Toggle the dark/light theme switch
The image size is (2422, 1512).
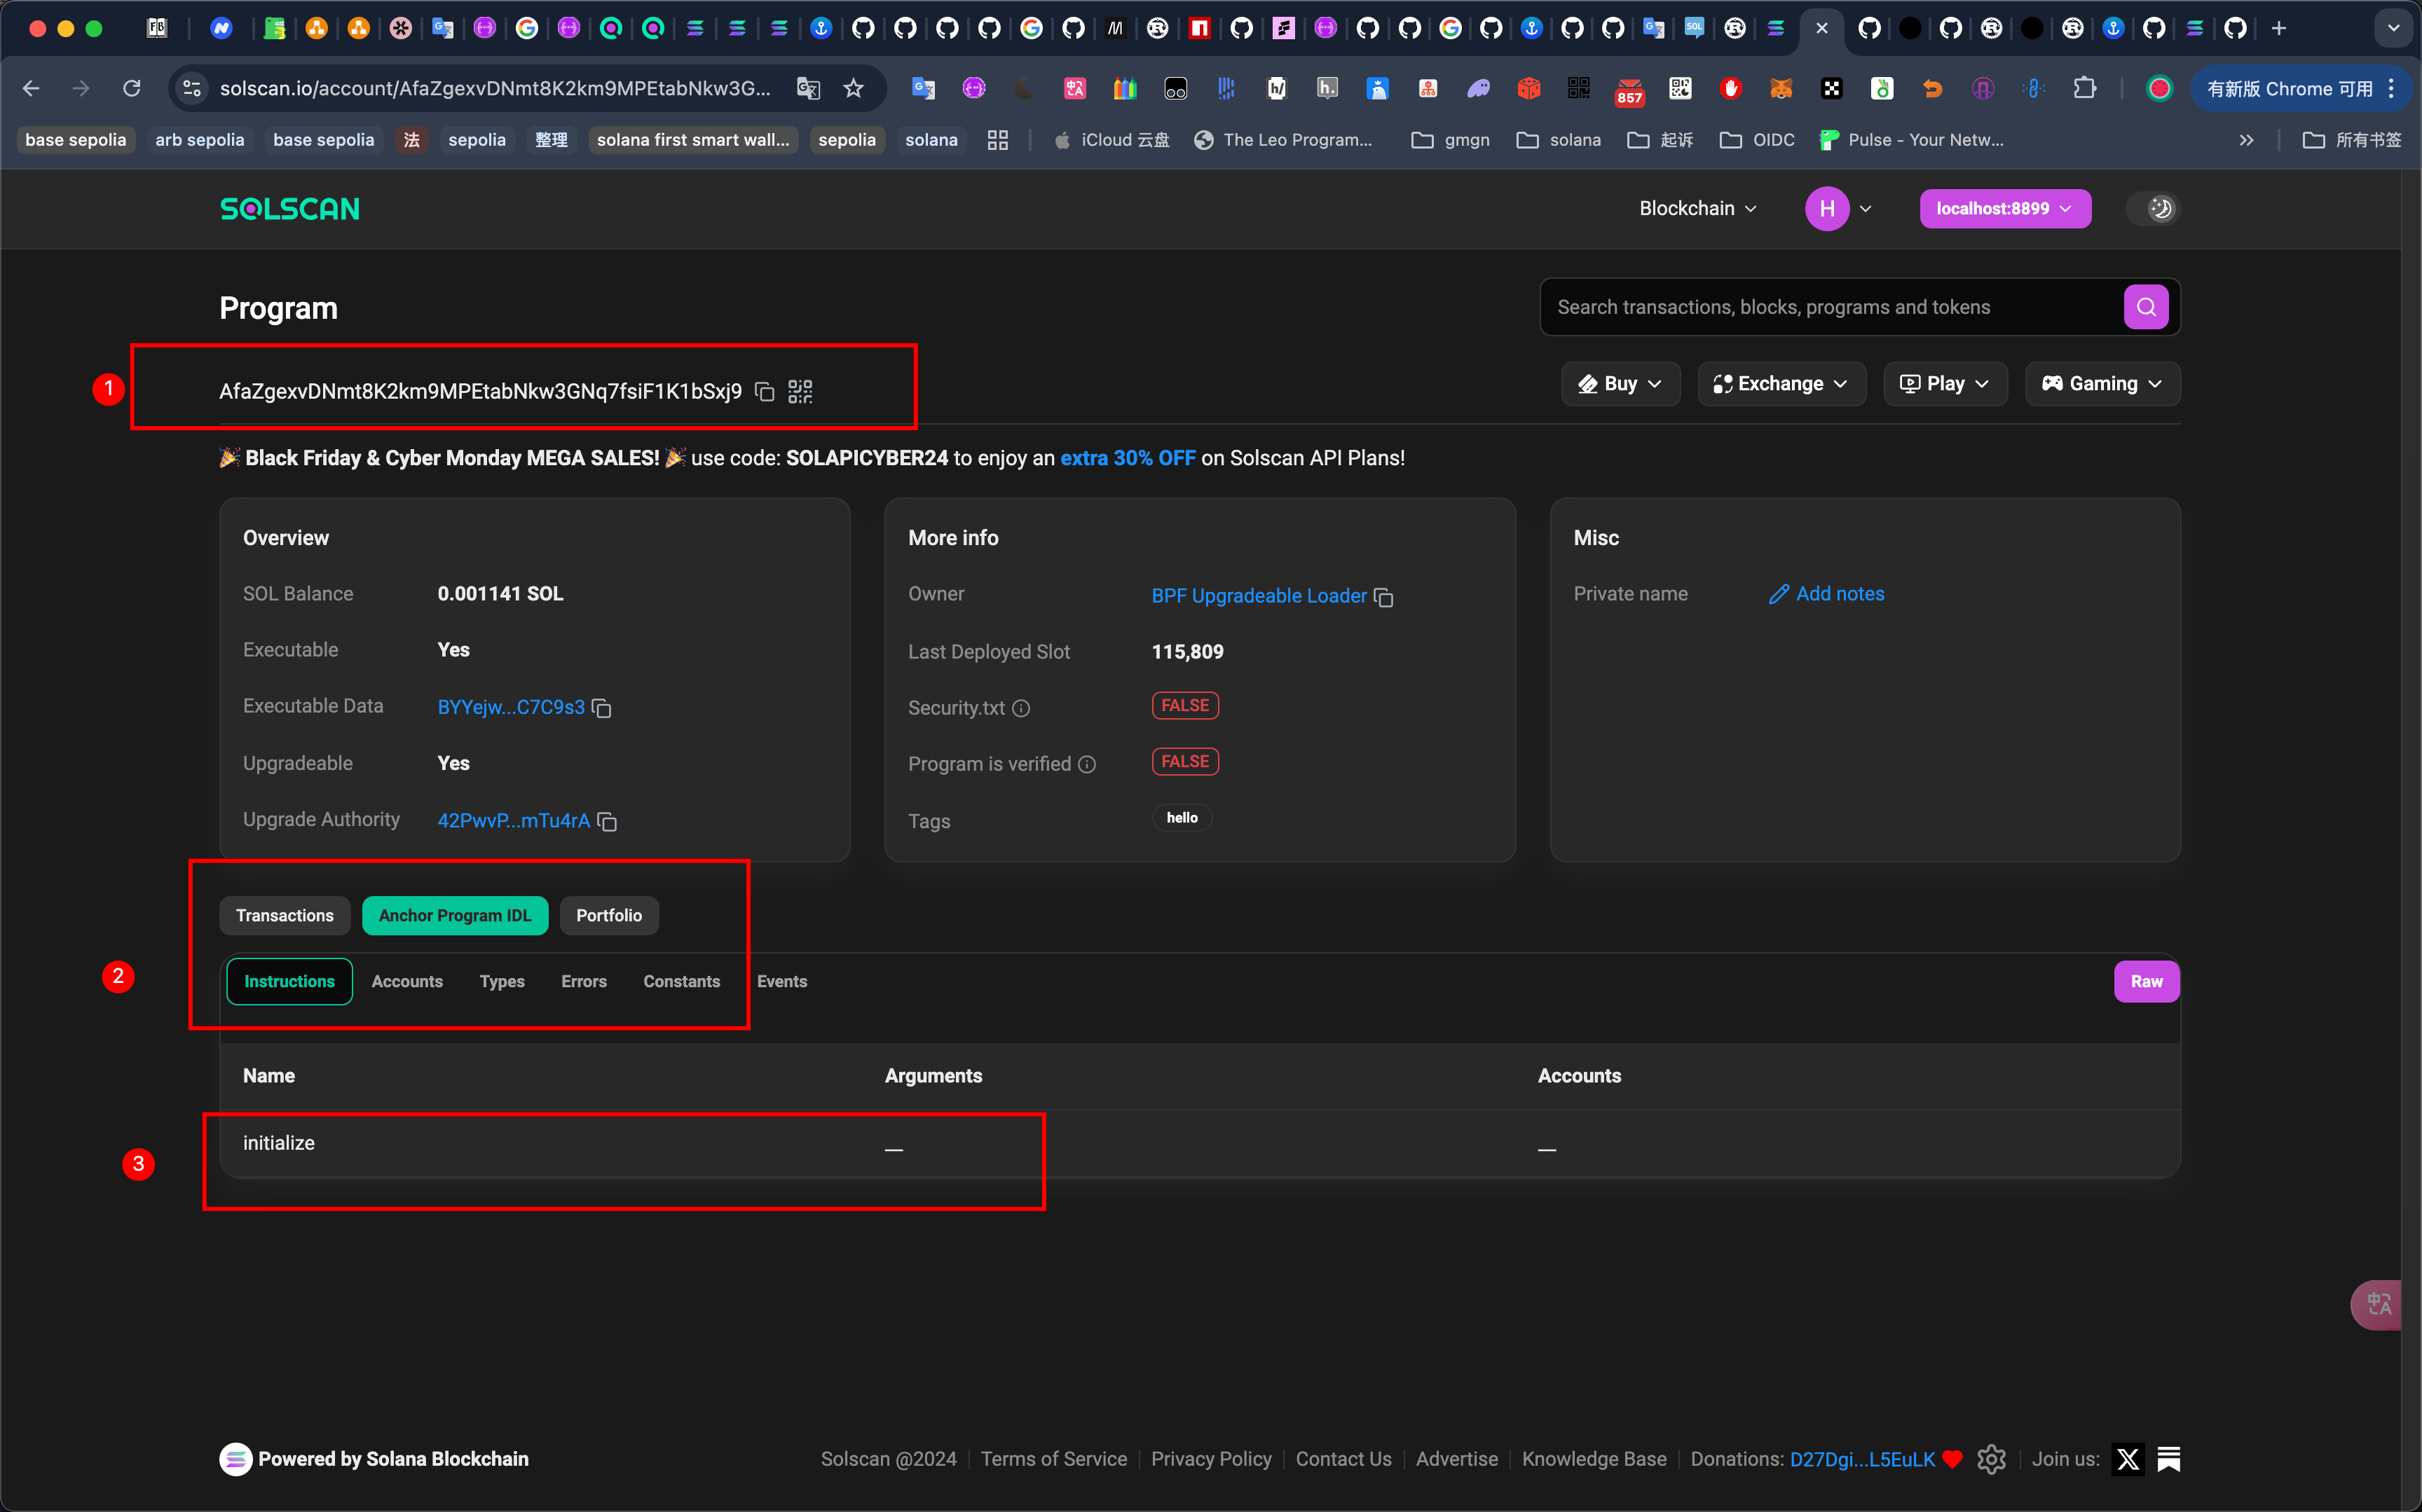2153,208
